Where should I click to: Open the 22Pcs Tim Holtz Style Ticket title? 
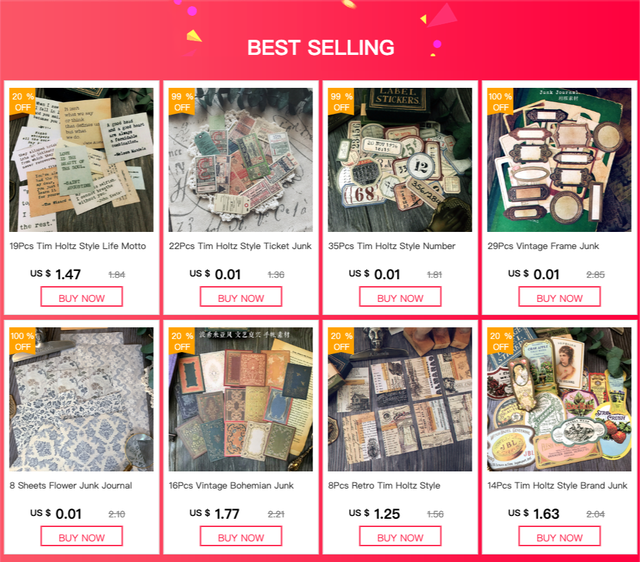(x=240, y=246)
